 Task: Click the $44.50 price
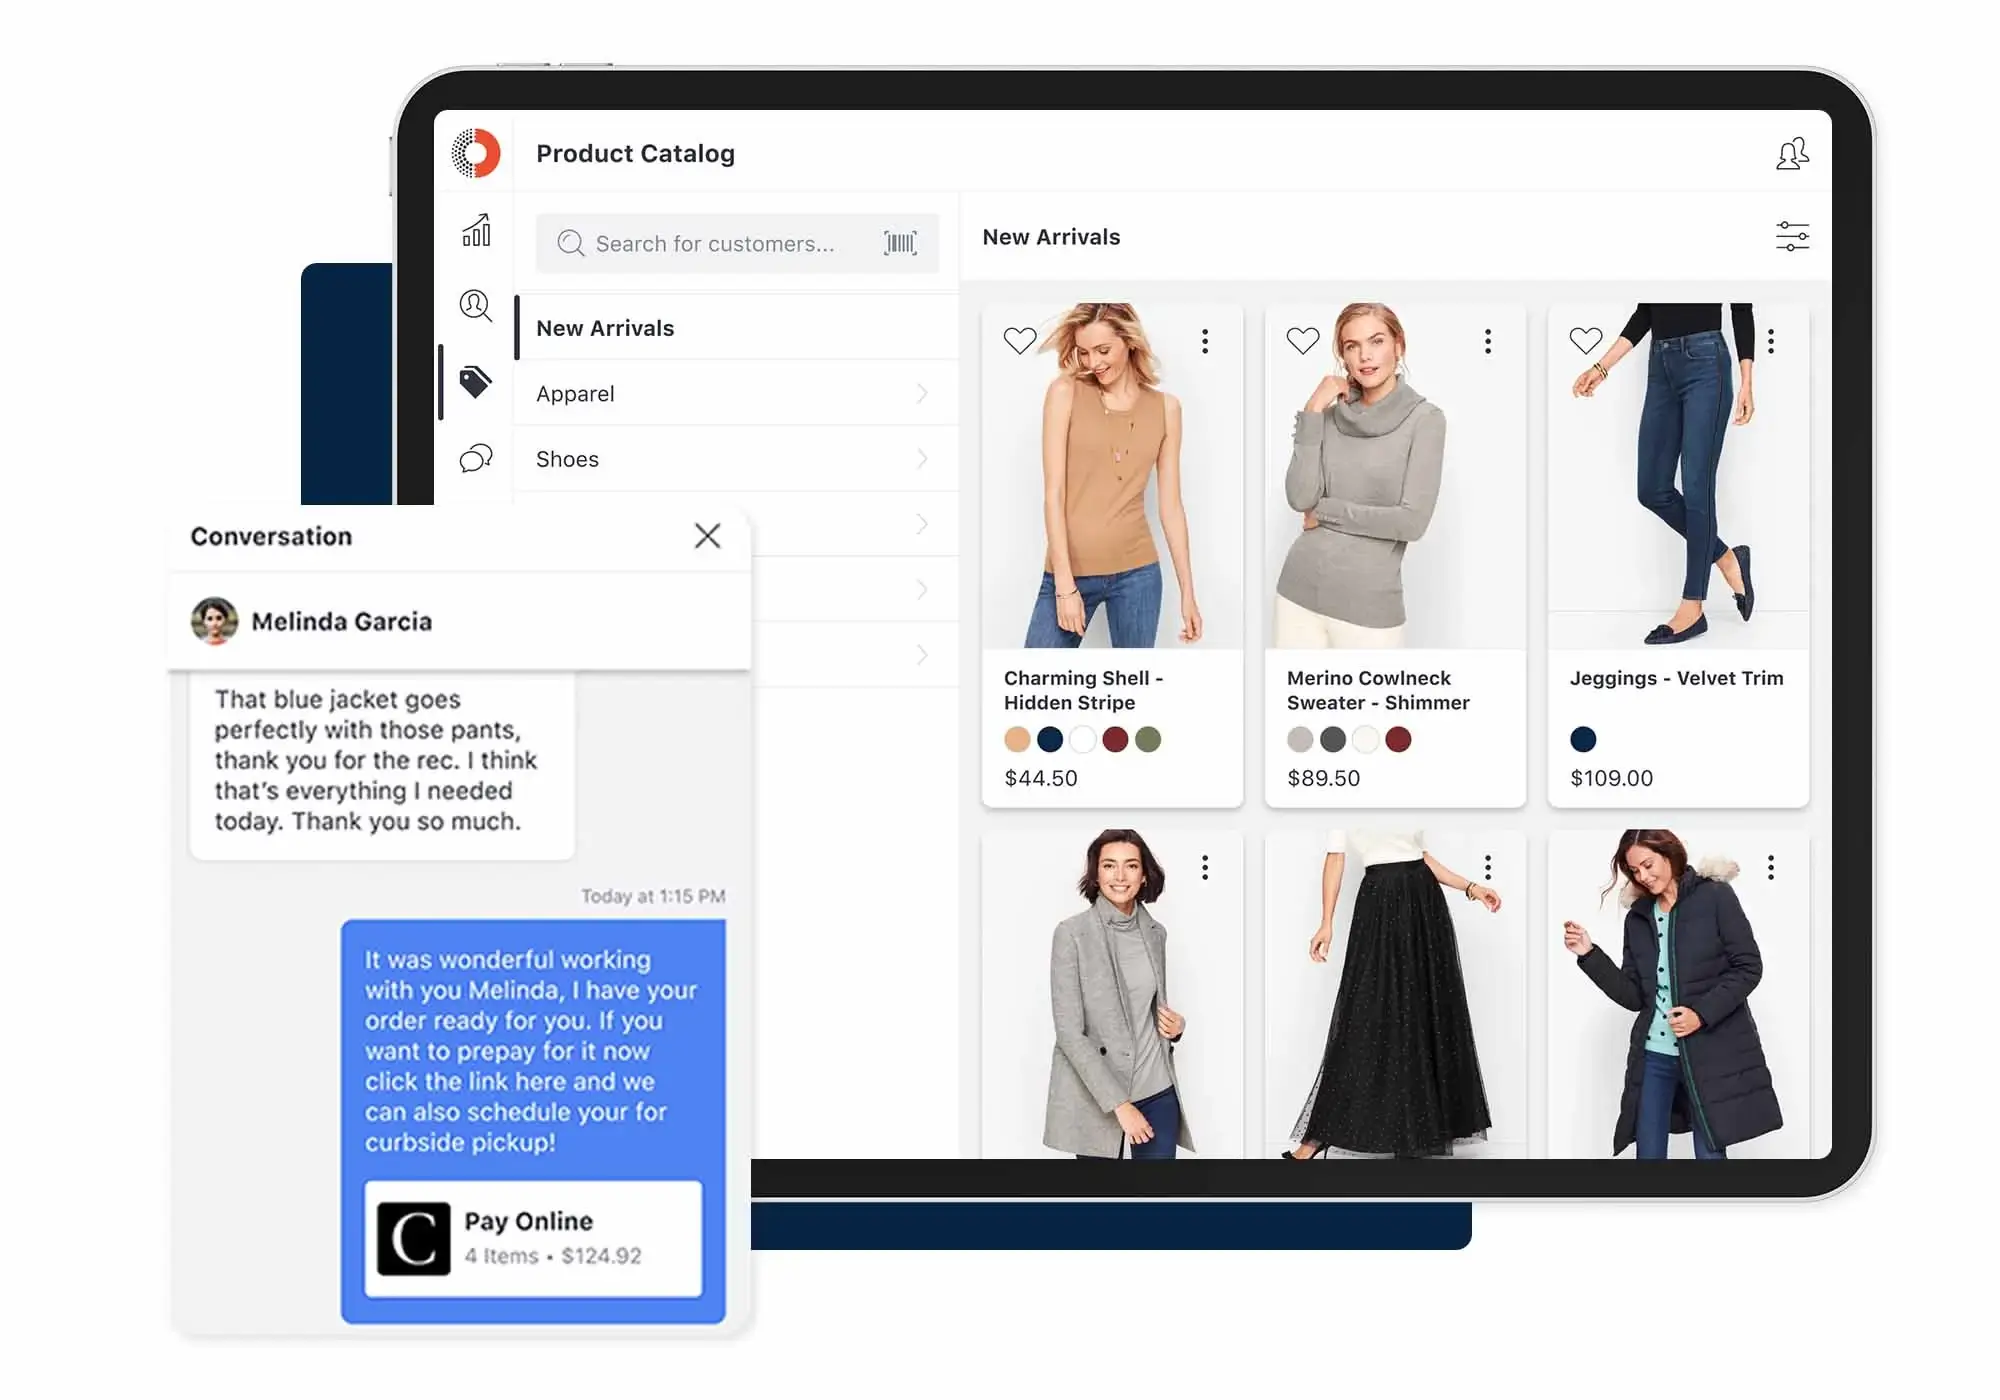(1041, 778)
